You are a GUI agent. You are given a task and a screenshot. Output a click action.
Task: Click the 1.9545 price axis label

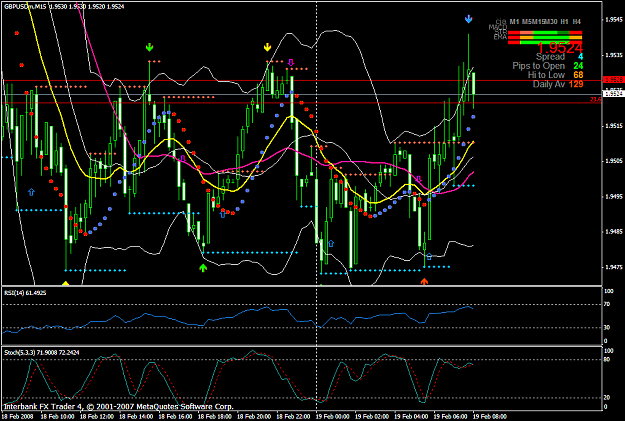coord(614,19)
